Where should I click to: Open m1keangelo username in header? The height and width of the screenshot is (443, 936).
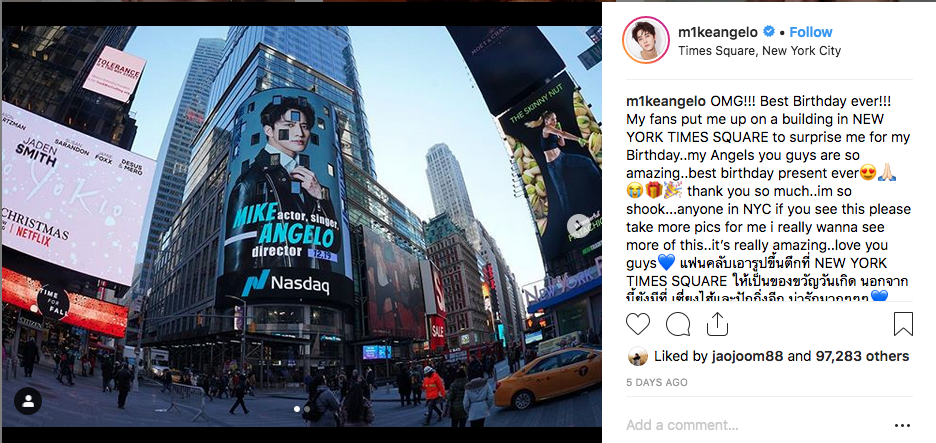coord(718,32)
